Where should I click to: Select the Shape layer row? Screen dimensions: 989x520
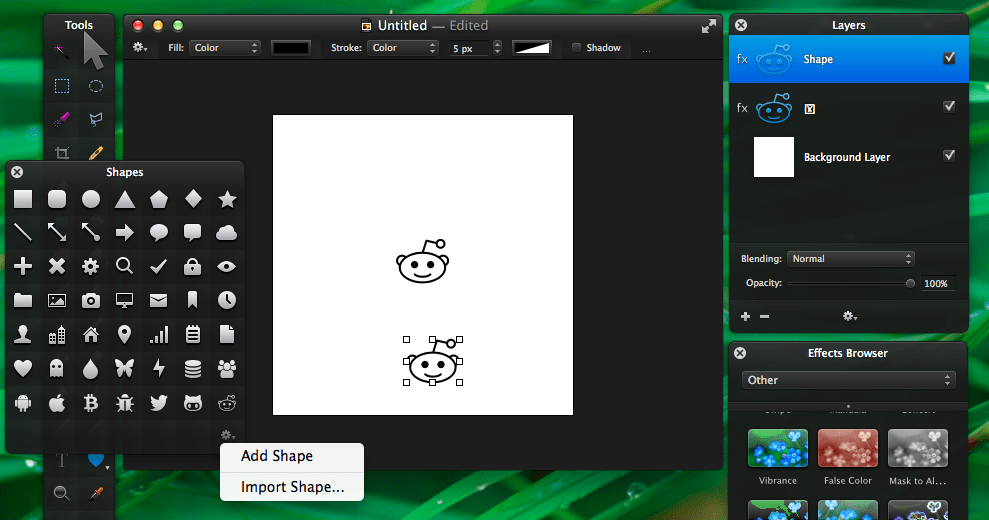pos(848,59)
